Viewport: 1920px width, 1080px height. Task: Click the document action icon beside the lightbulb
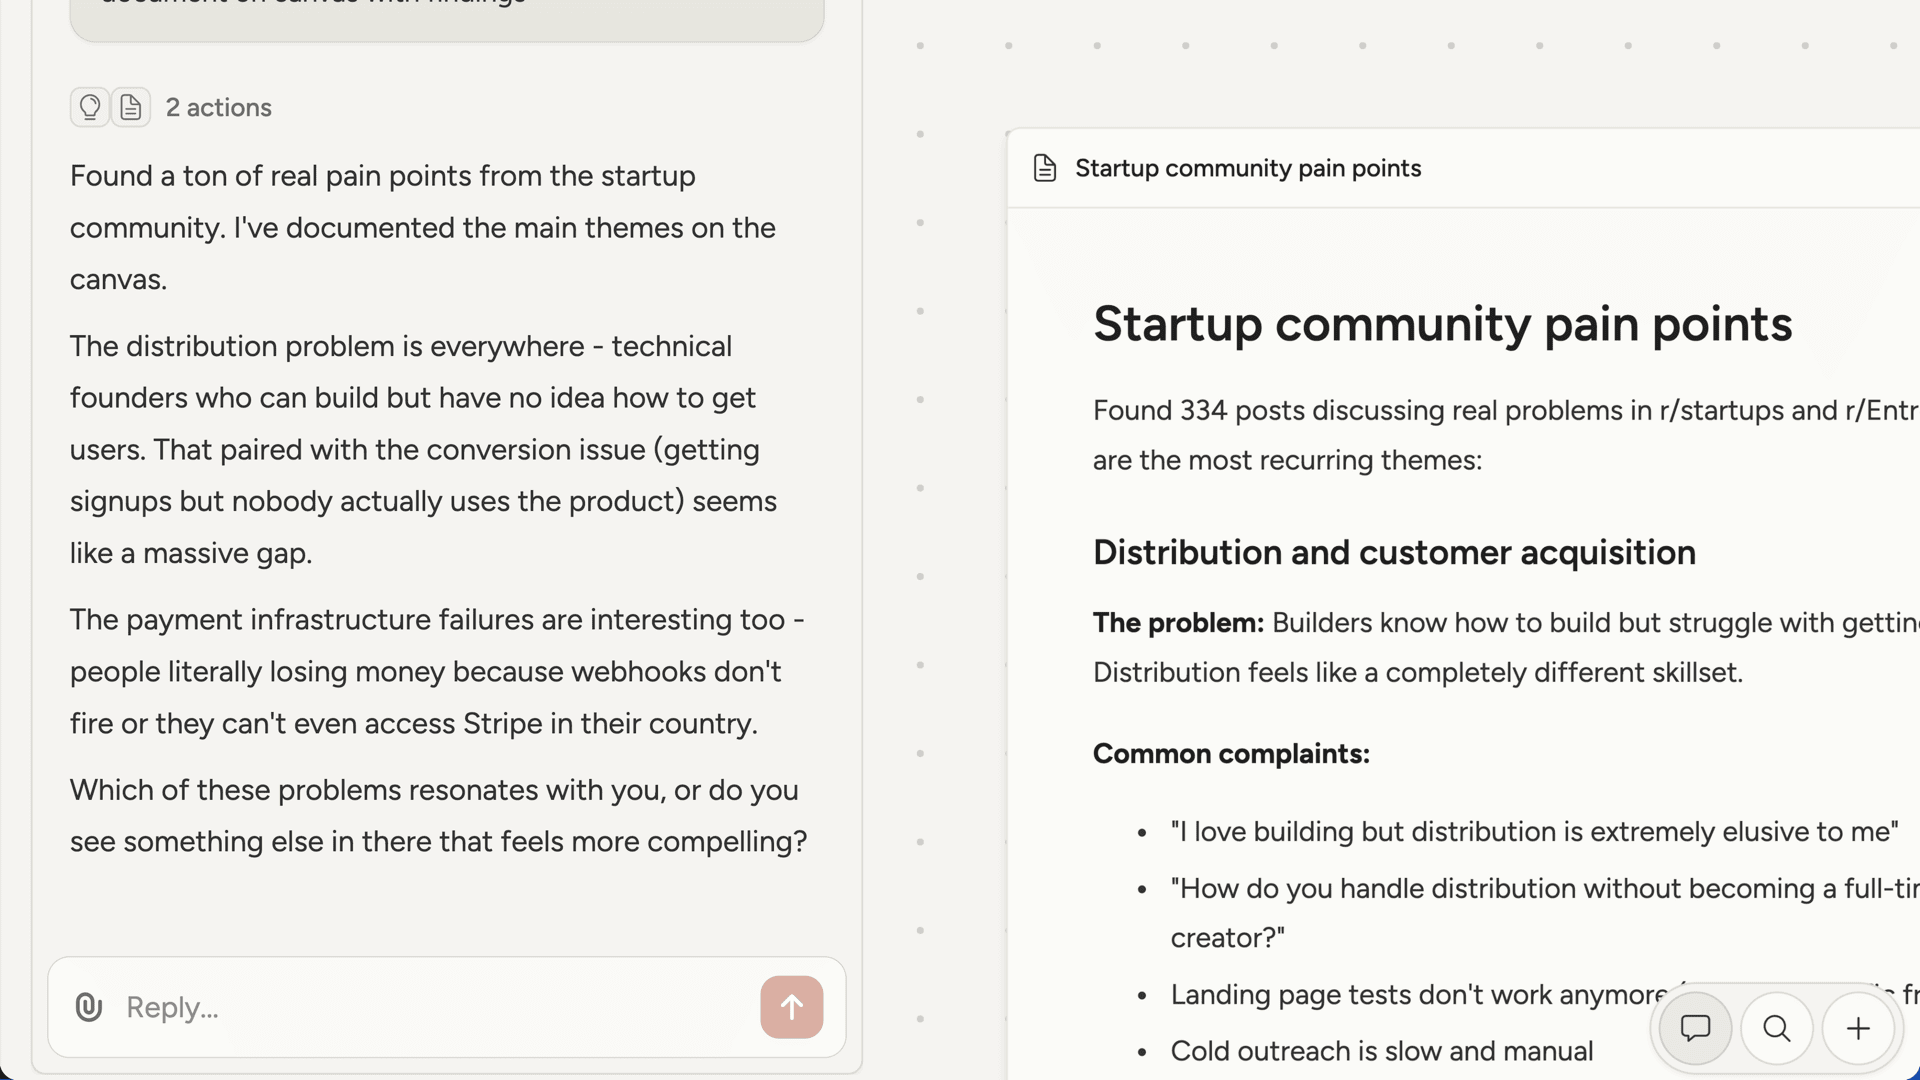[130, 107]
